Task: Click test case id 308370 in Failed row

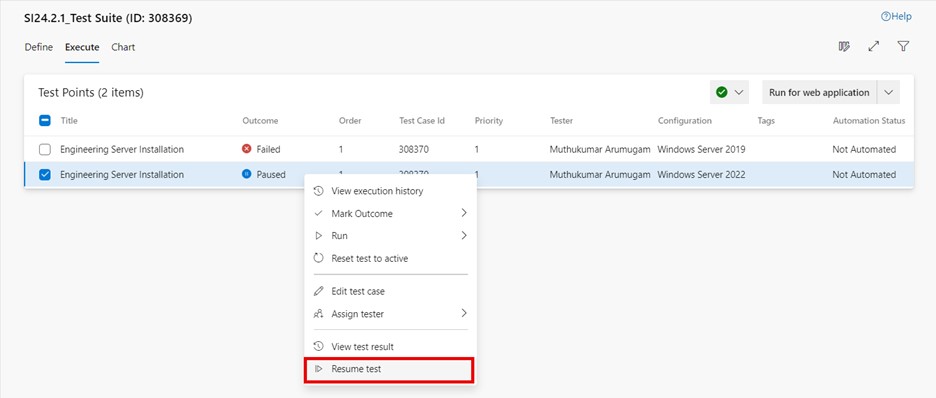Action: tap(414, 150)
